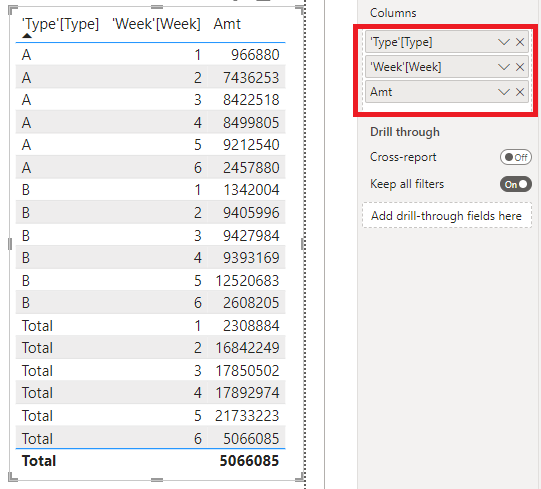Sort by the 'Week'[Week] column header
Screen dimensions: 541x489
(x=156, y=24)
